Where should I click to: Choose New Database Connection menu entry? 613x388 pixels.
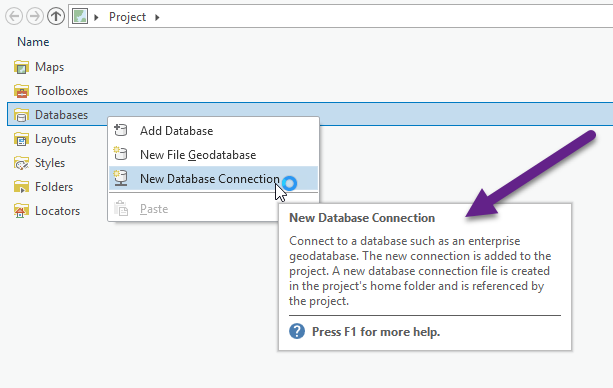tap(213, 178)
